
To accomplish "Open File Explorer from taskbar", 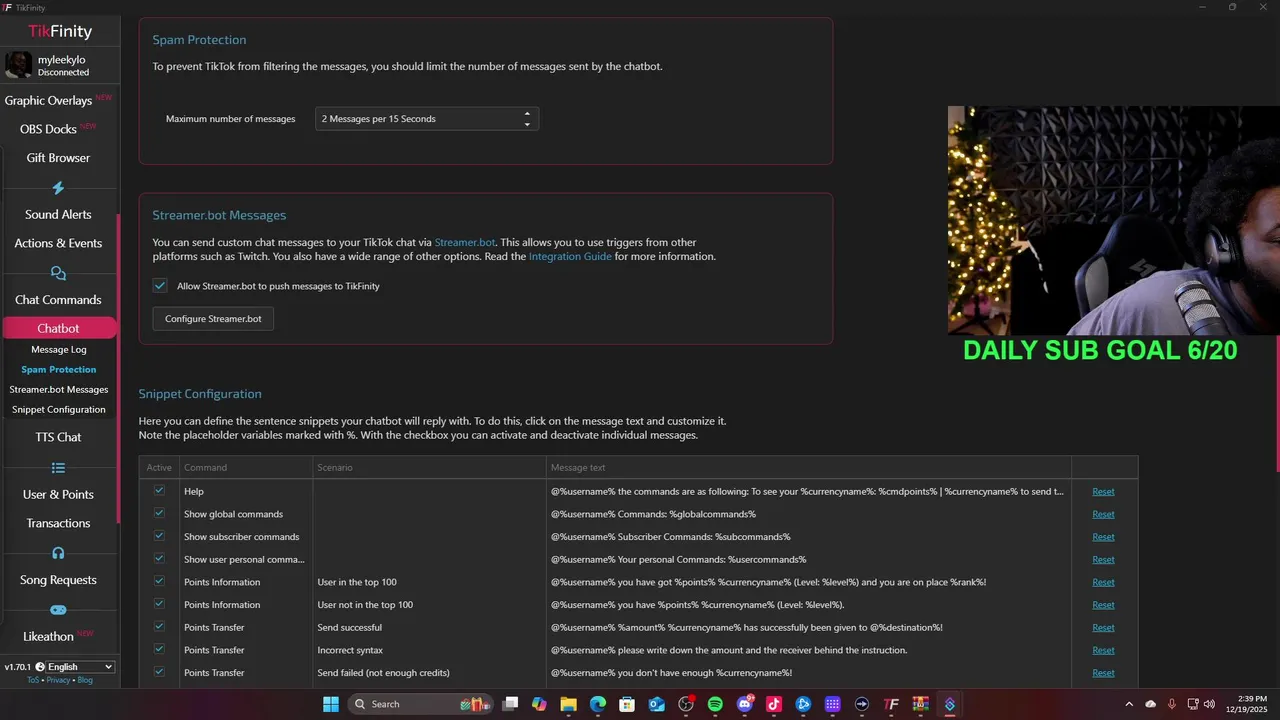I will click(x=568, y=704).
